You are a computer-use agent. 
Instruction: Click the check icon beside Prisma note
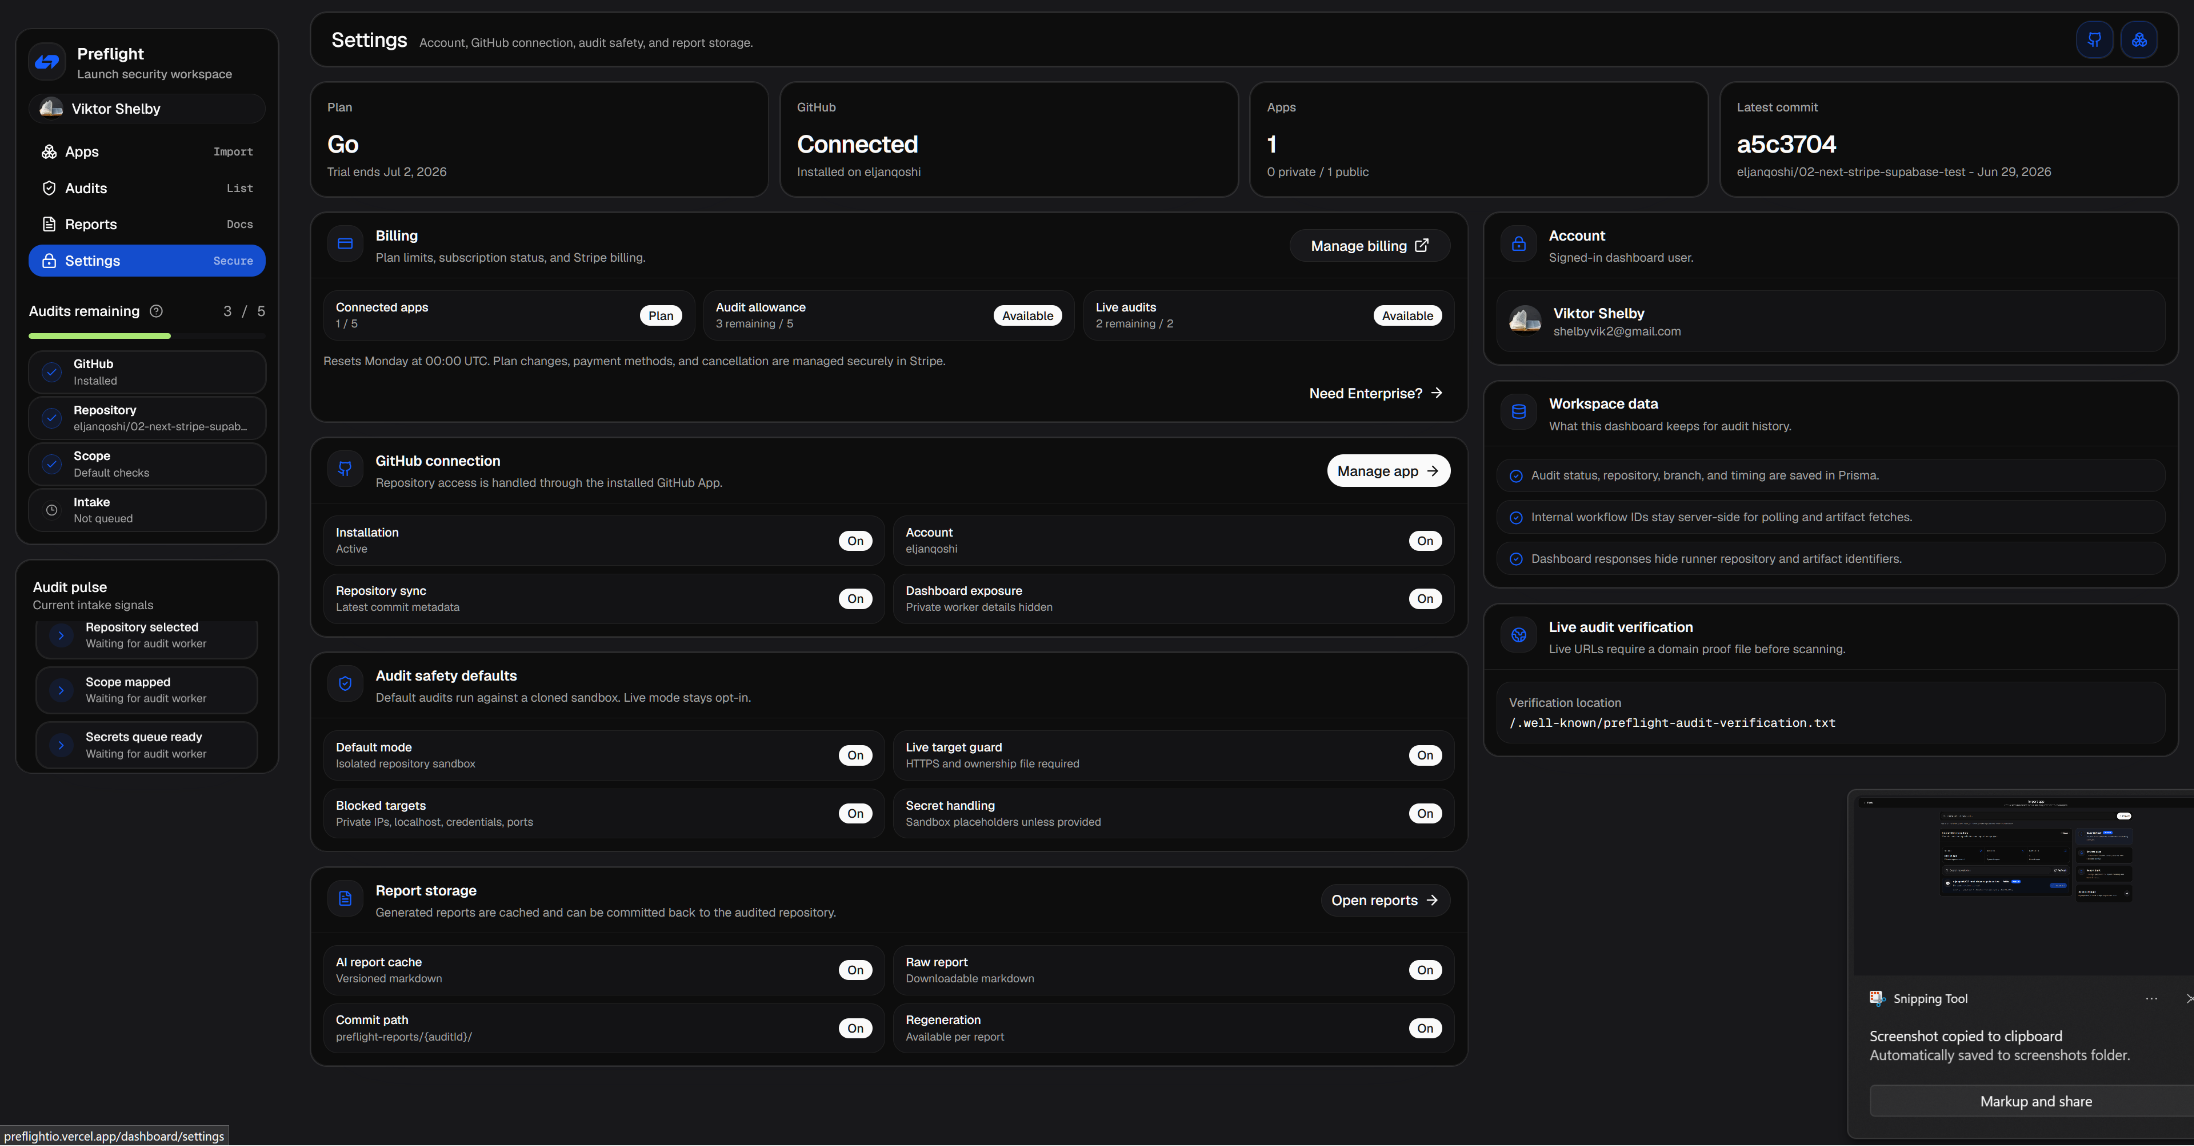pos(1515,476)
